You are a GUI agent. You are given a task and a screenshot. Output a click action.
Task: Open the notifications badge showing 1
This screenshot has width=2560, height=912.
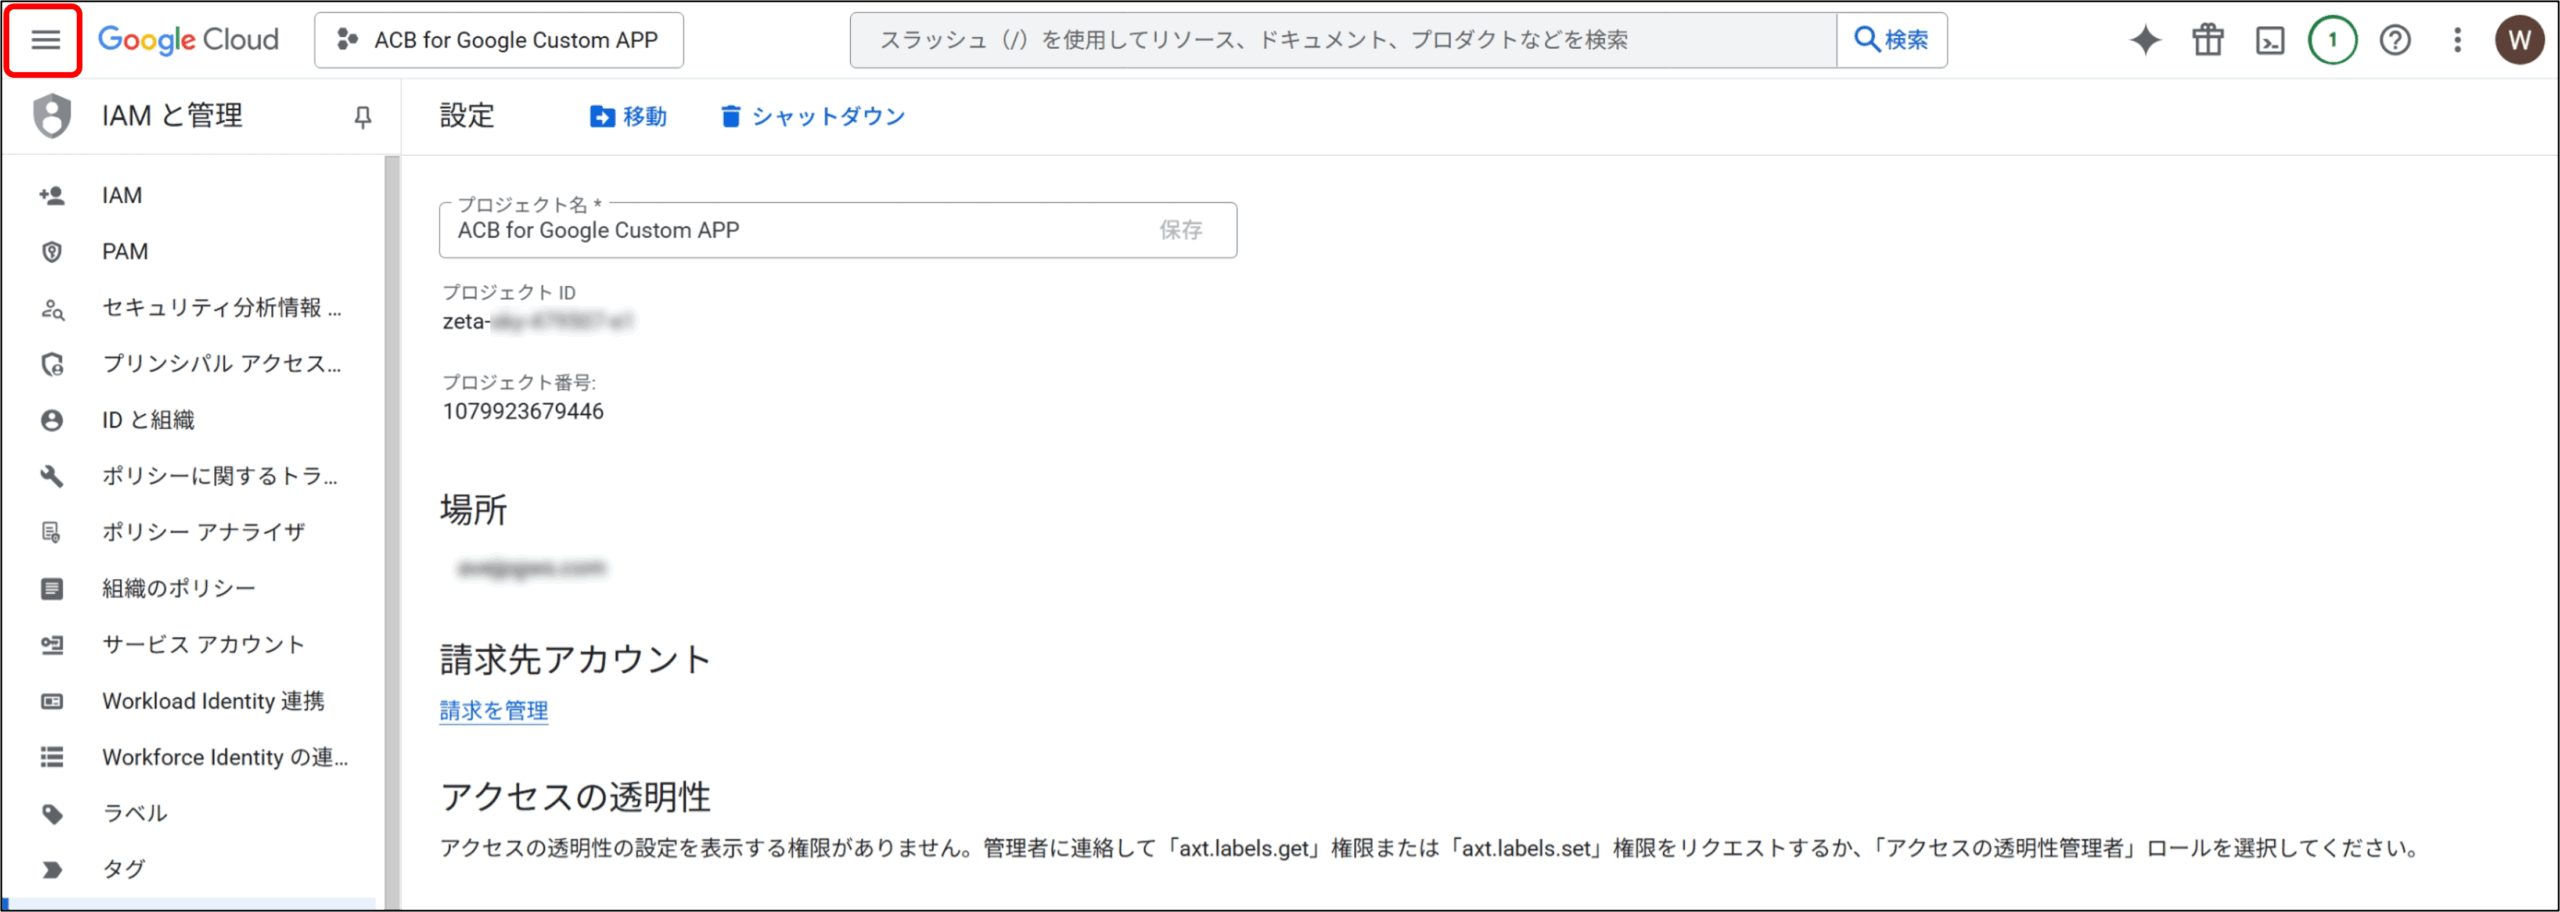coord(2332,40)
